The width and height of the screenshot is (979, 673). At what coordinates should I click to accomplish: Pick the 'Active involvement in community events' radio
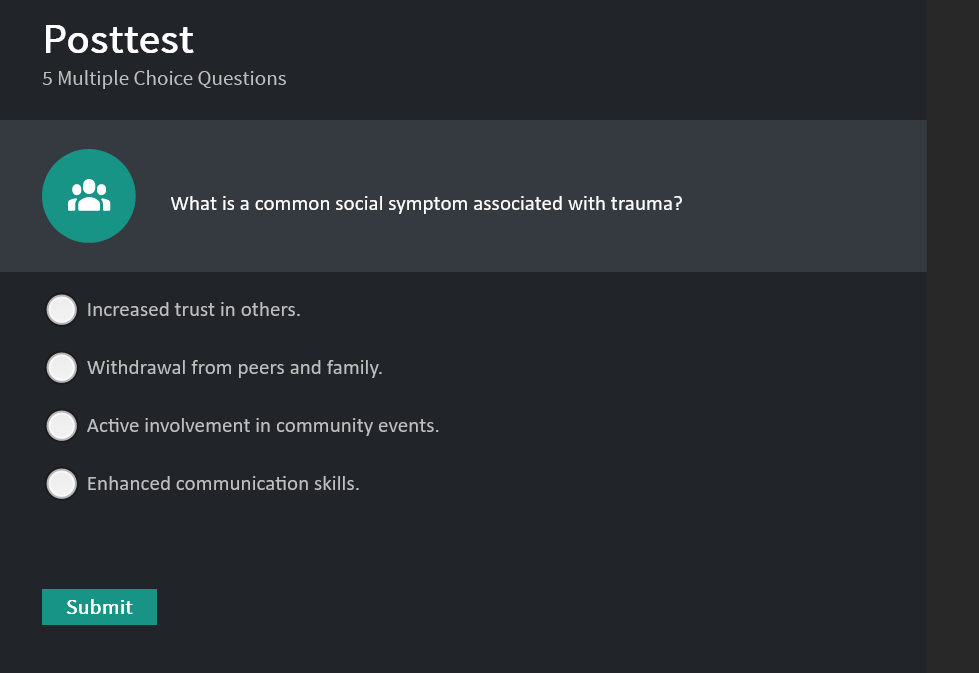click(62, 426)
